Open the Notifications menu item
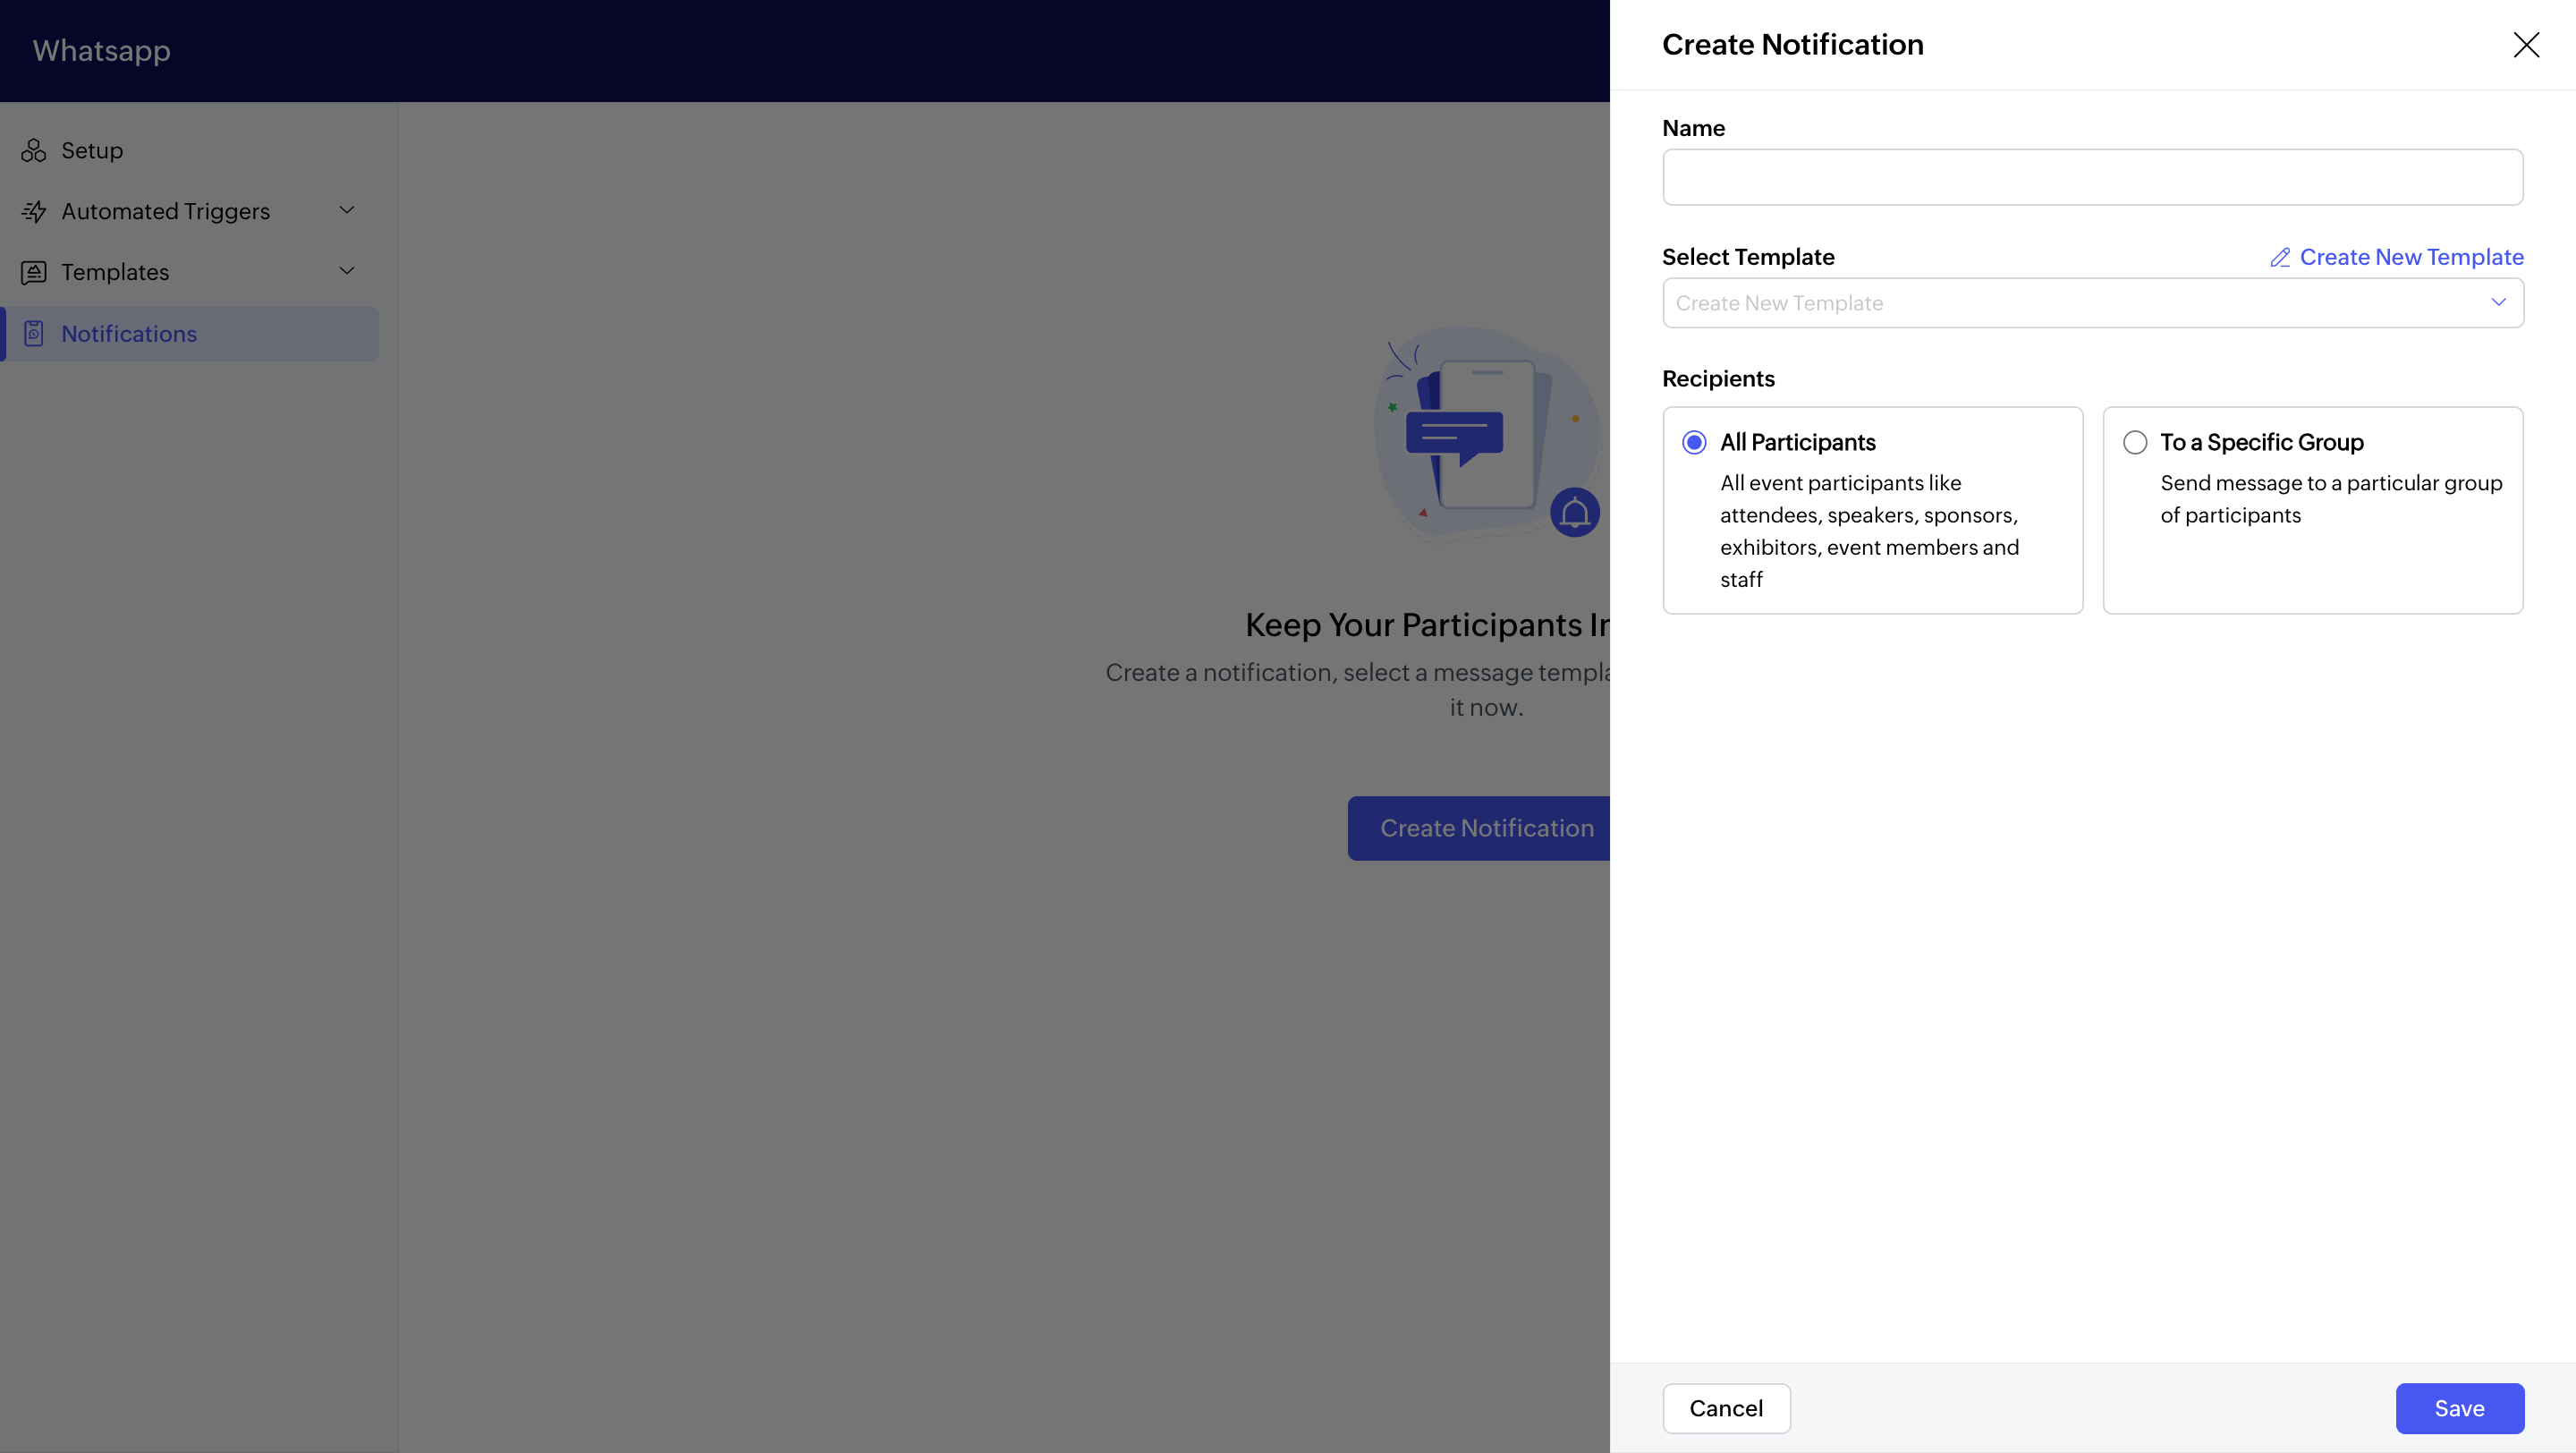This screenshot has height=1453, width=2576. [x=129, y=334]
